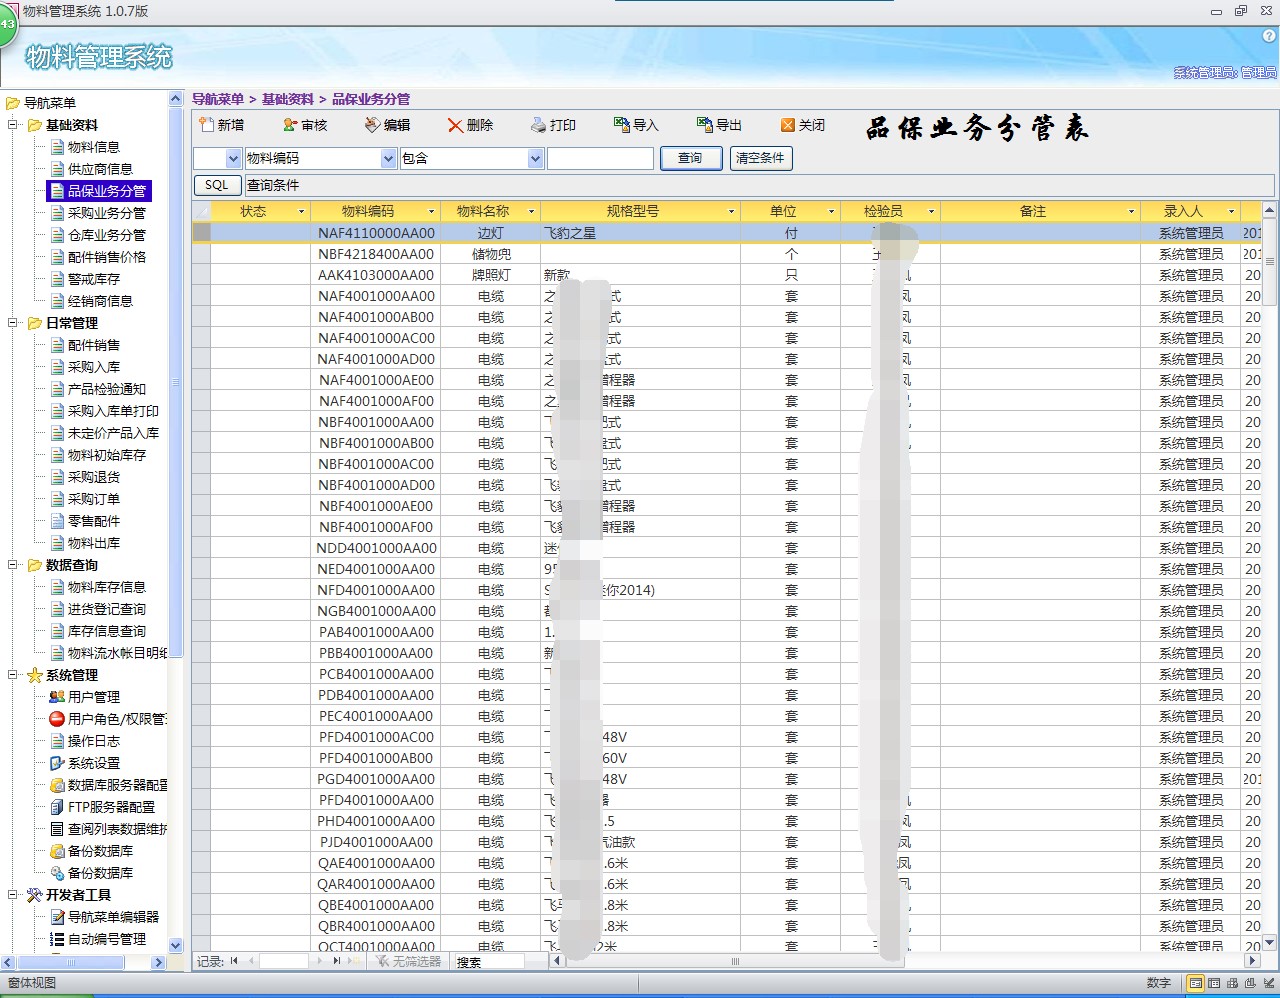The image size is (1280, 998).
Task: Open the 检验员 column filter arrow
Action: click(931, 212)
